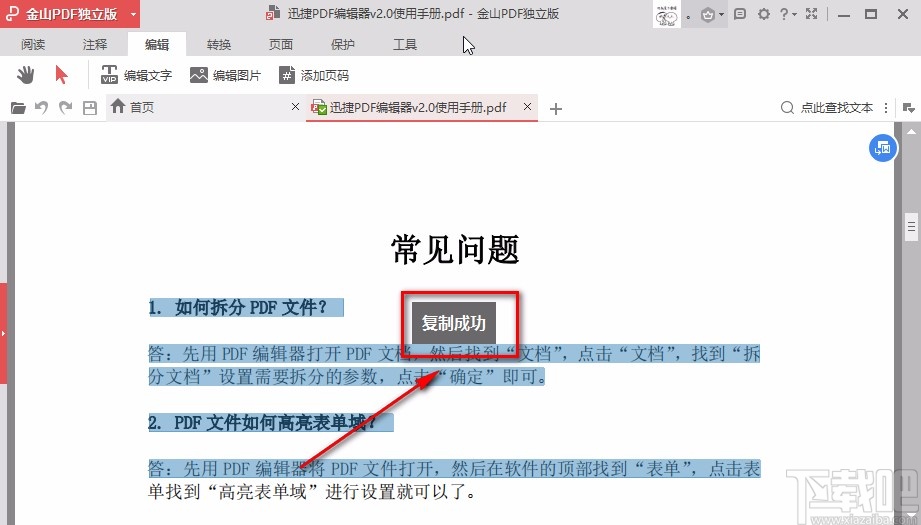Switch to the 注释 ribbon tab
The image size is (921, 525).
pyautogui.click(x=95, y=44)
